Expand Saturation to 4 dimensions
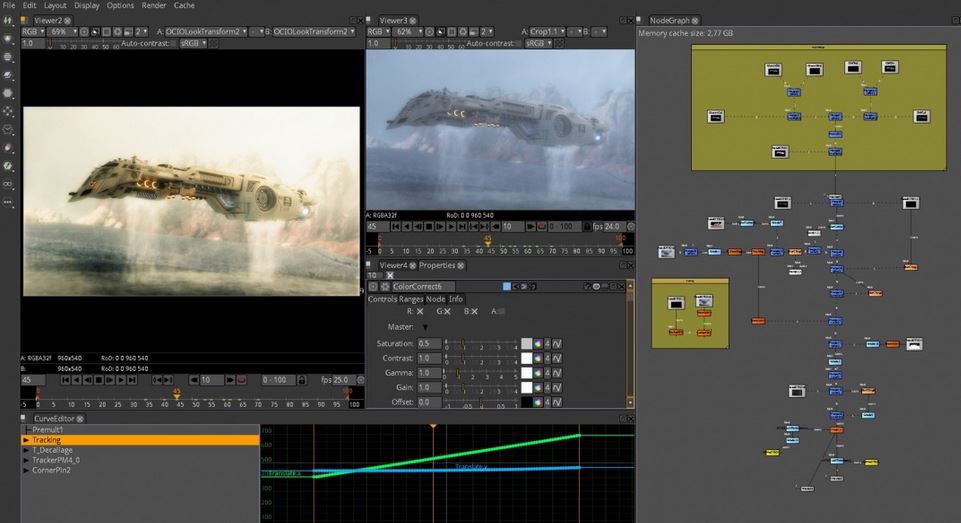Viewport: 961px width, 523px height. pos(547,344)
